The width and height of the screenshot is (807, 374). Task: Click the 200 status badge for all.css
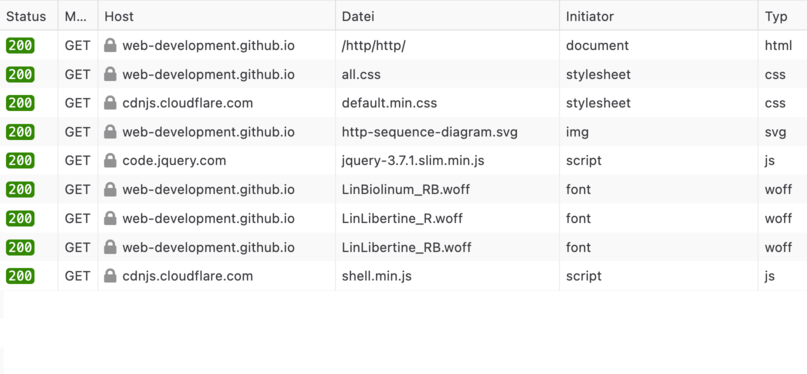20,74
